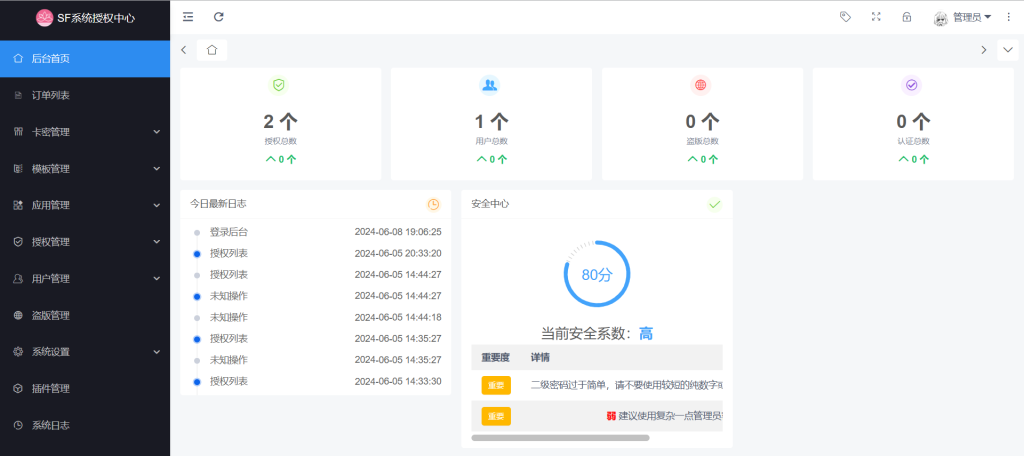Click the blue users icon above 用户总数
This screenshot has height=456, width=1024.
point(489,85)
